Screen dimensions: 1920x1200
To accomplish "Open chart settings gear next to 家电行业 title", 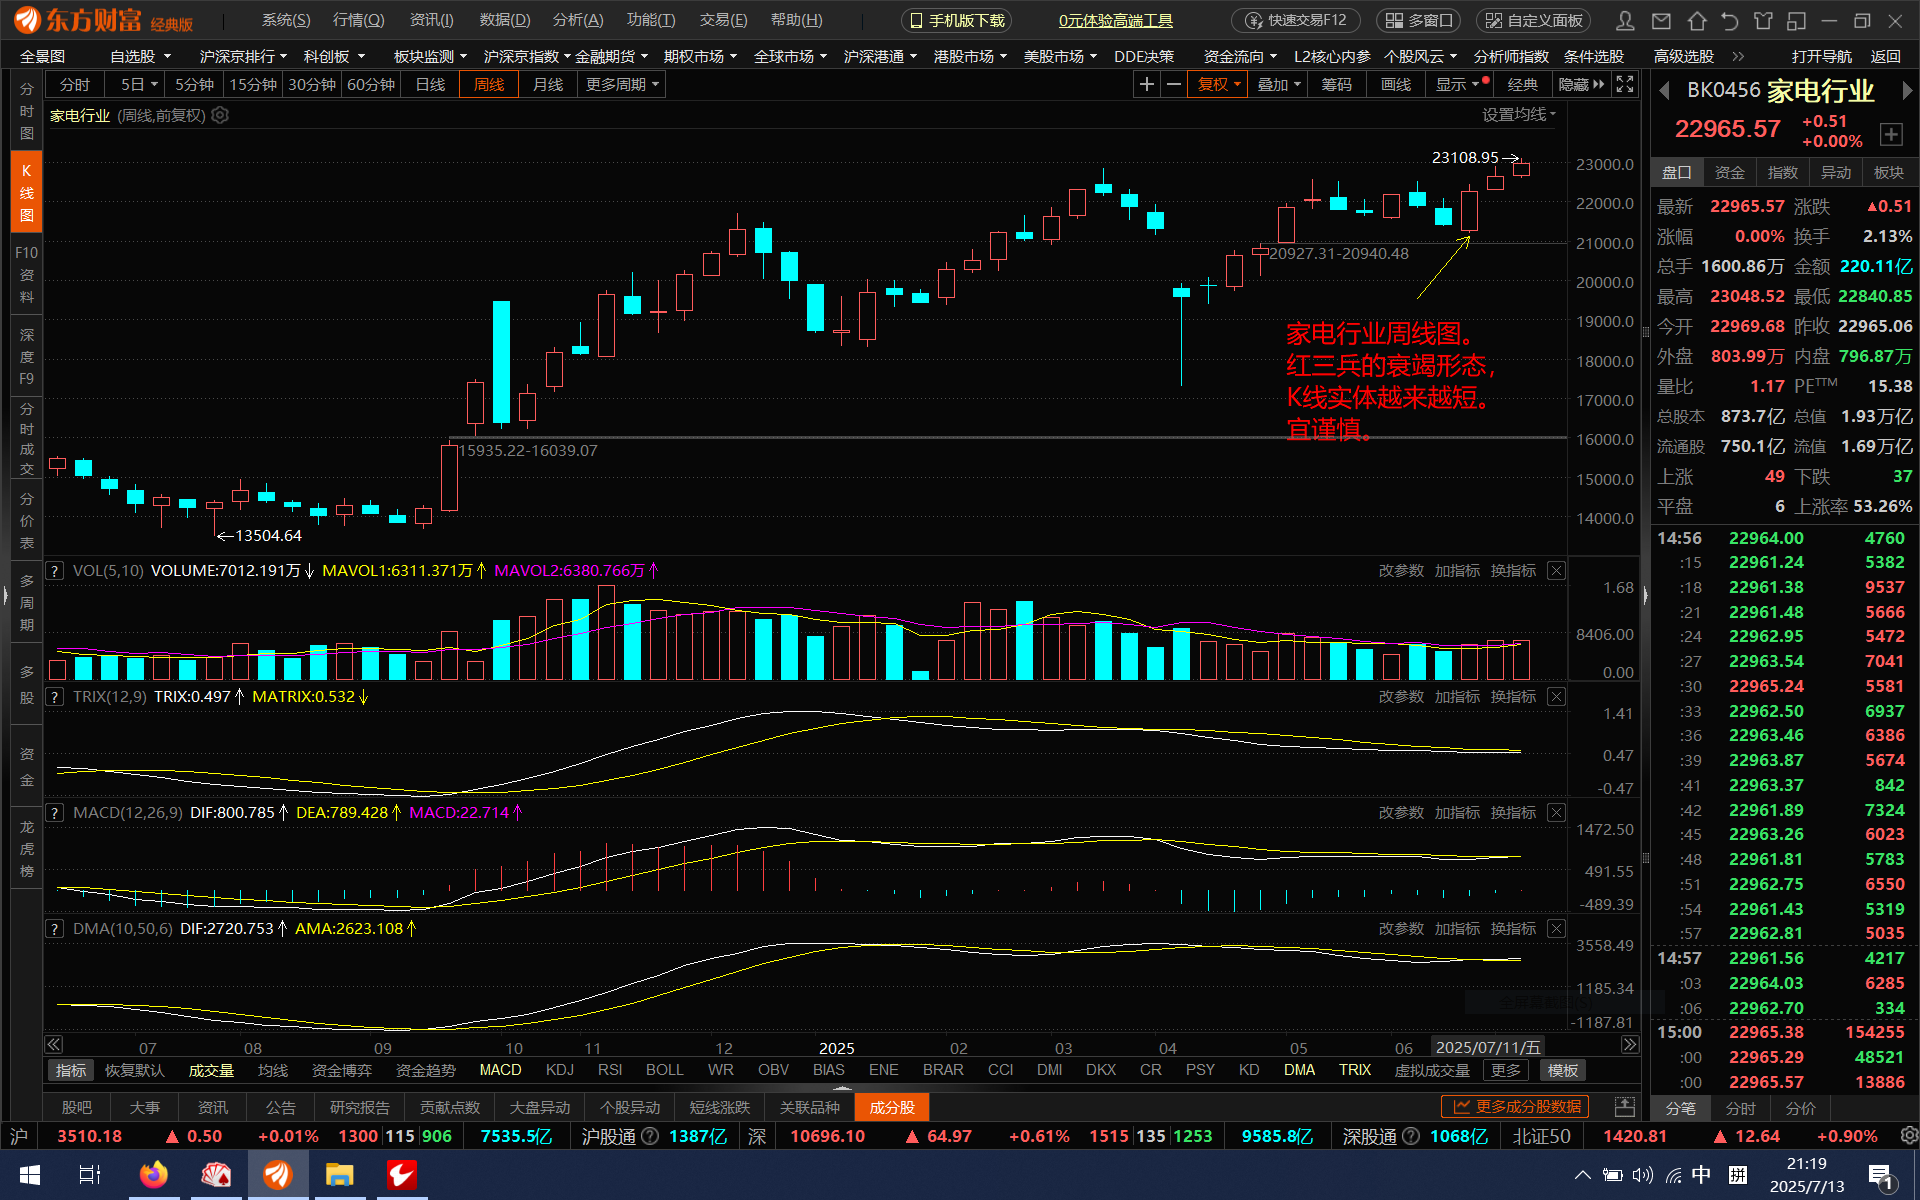I will pyautogui.click(x=220, y=115).
